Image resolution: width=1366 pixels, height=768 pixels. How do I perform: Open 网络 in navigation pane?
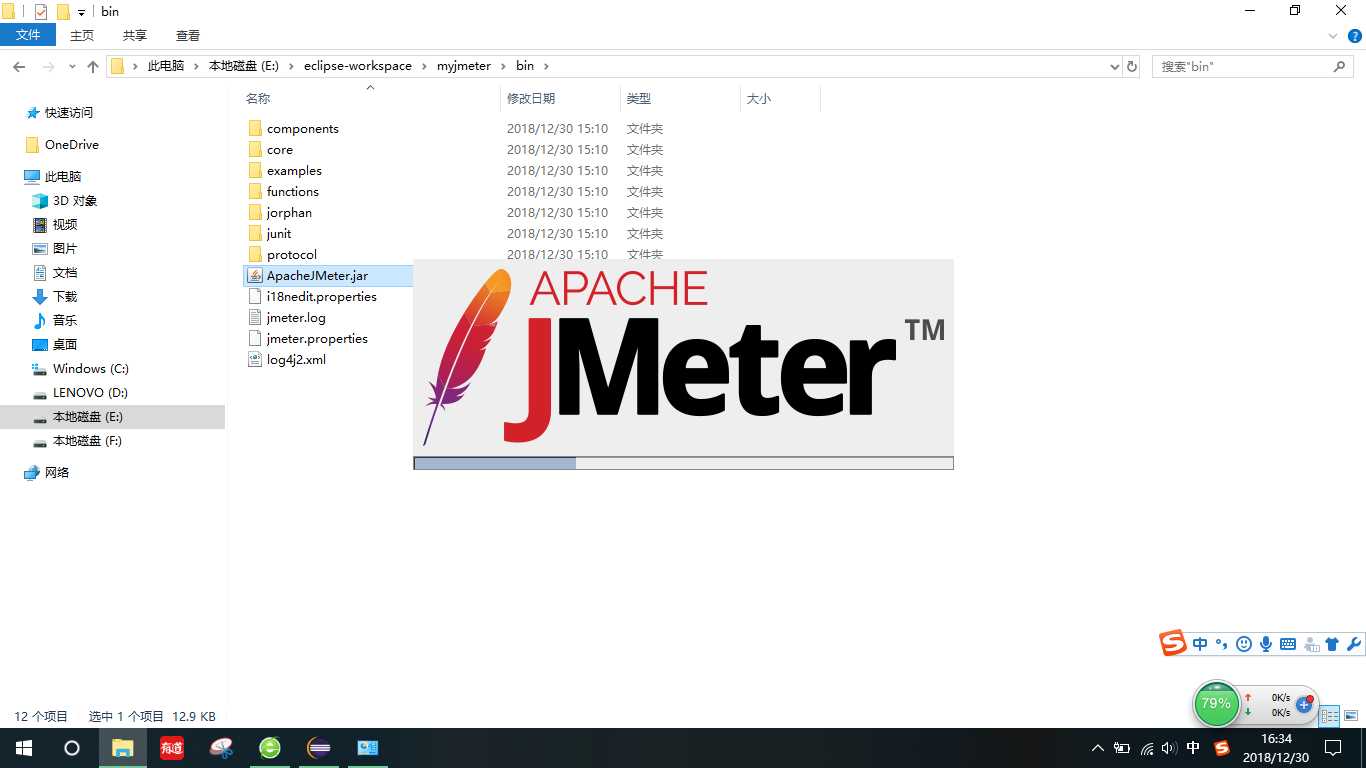click(57, 473)
